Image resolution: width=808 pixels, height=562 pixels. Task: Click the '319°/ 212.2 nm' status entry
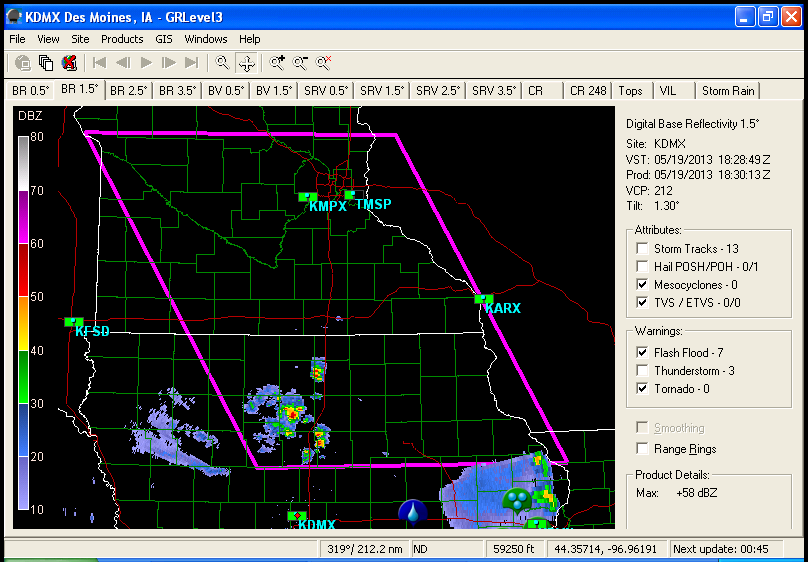coord(364,549)
